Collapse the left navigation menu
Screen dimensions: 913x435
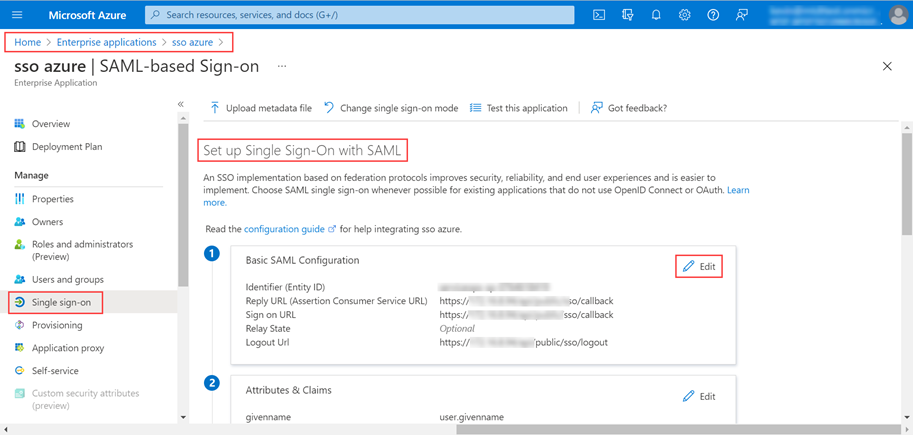pos(181,104)
